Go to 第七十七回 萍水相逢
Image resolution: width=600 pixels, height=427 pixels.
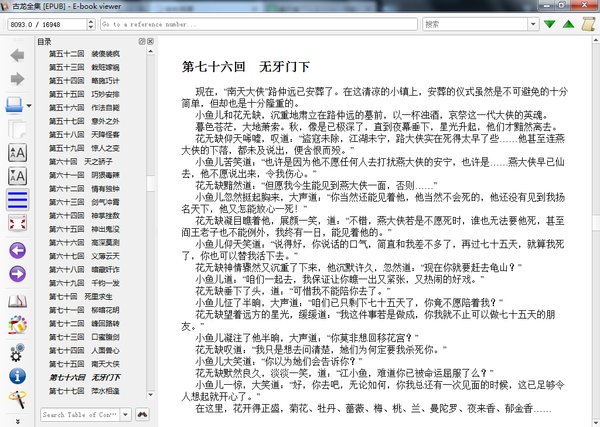point(84,391)
